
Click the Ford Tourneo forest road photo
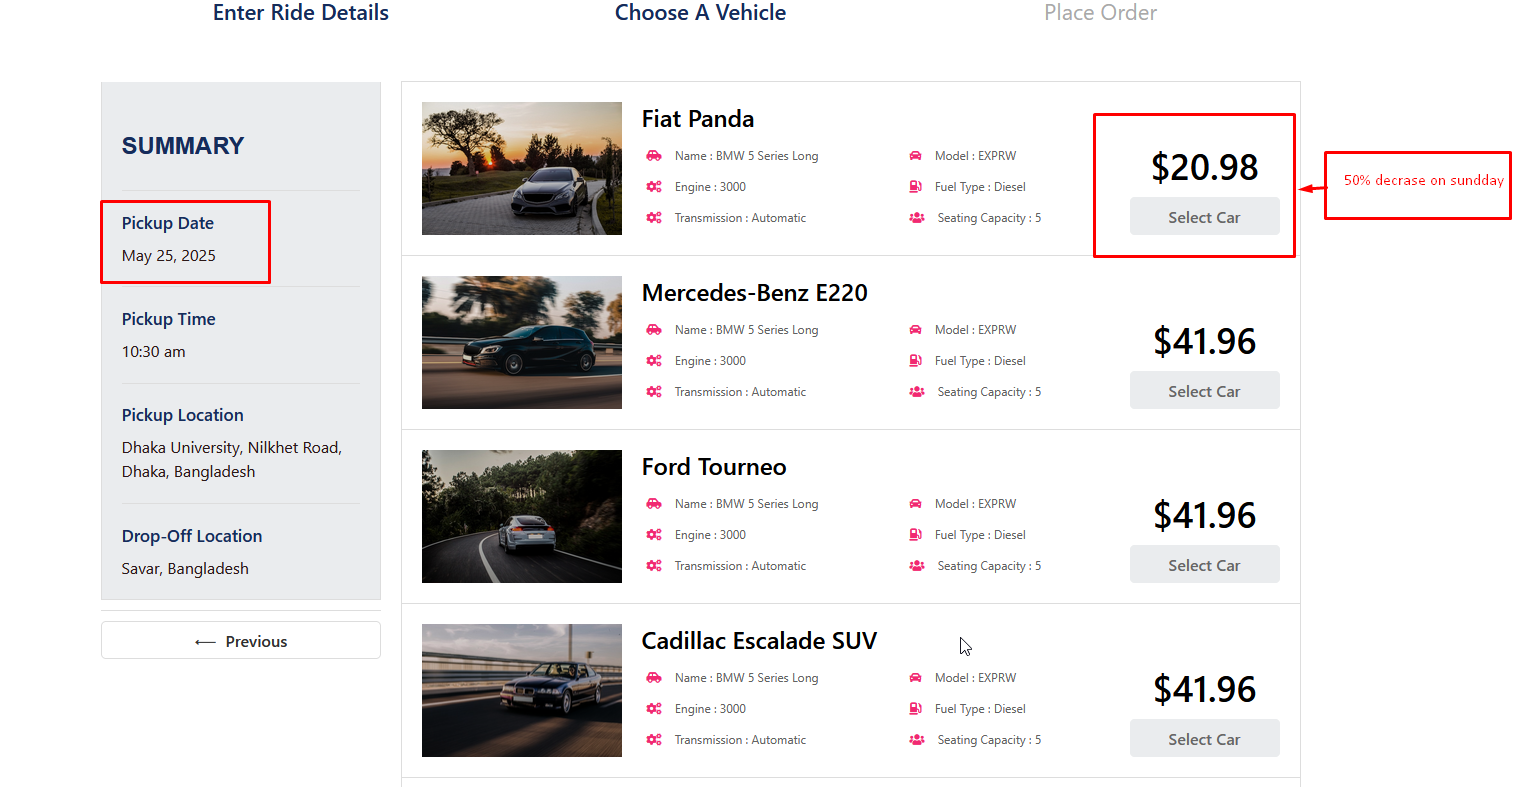(x=522, y=517)
